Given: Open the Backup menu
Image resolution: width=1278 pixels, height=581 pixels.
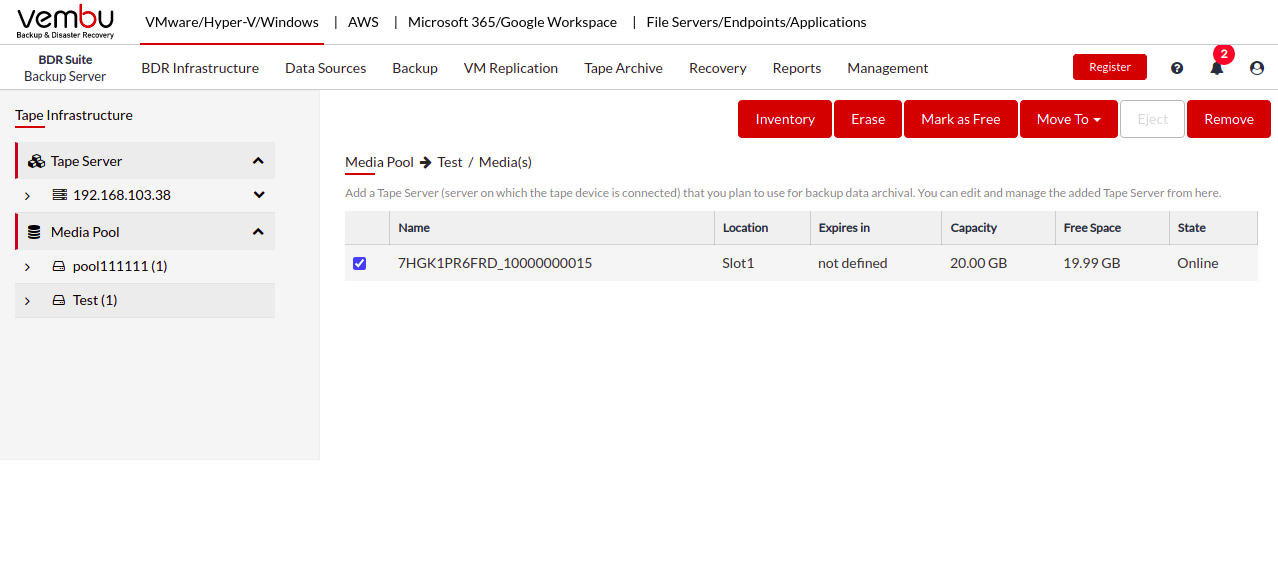Looking at the screenshot, I should point(415,68).
